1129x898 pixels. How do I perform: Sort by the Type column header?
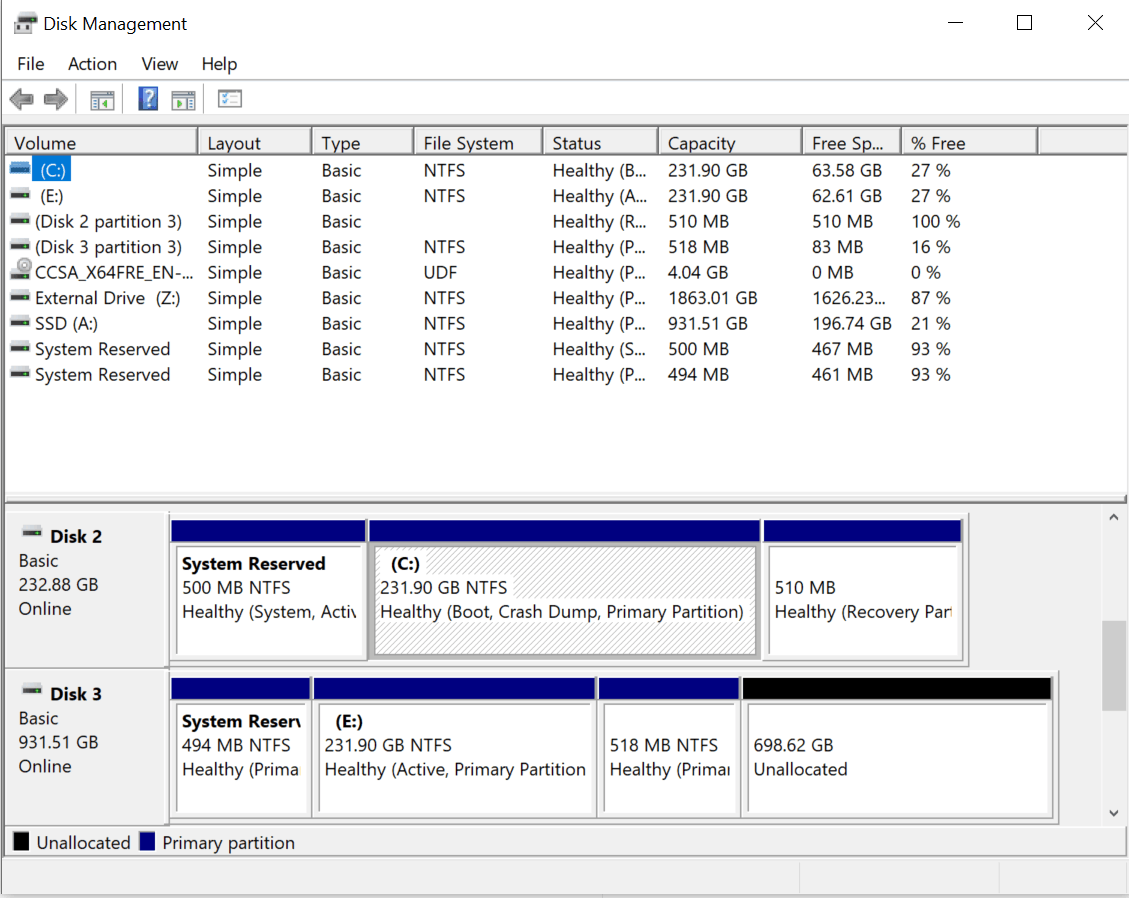364,143
